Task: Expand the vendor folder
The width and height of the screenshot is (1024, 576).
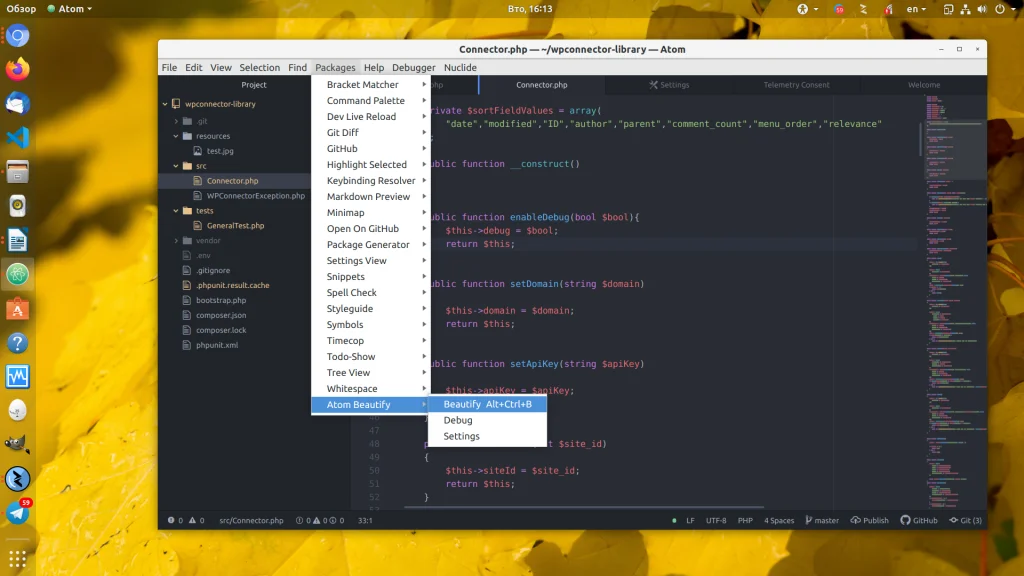Action: 176,241
